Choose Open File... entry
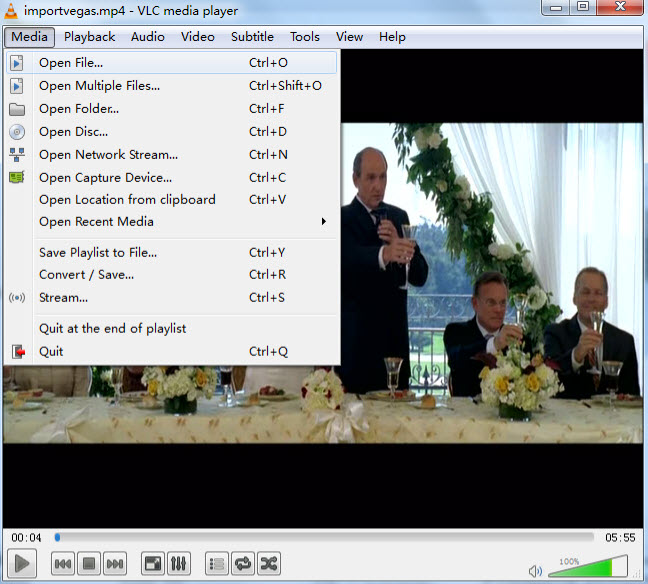Image resolution: width=648 pixels, height=584 pixels. click(x=172, y=63)
